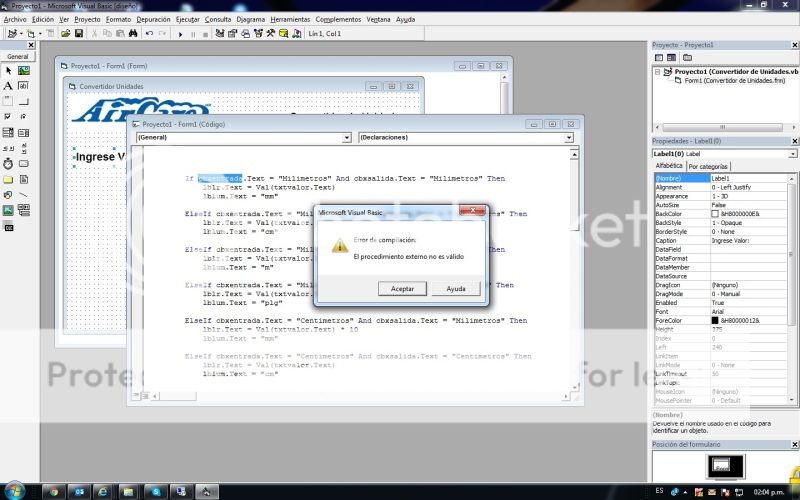Open the Depuración menu

point(153,19)
